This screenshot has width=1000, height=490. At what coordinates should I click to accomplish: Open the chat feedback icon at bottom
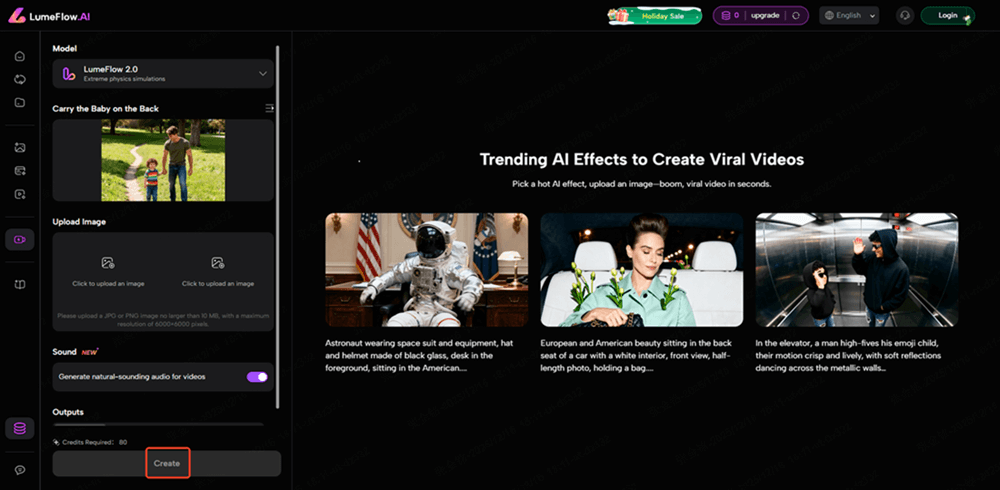tap(20, 470)
